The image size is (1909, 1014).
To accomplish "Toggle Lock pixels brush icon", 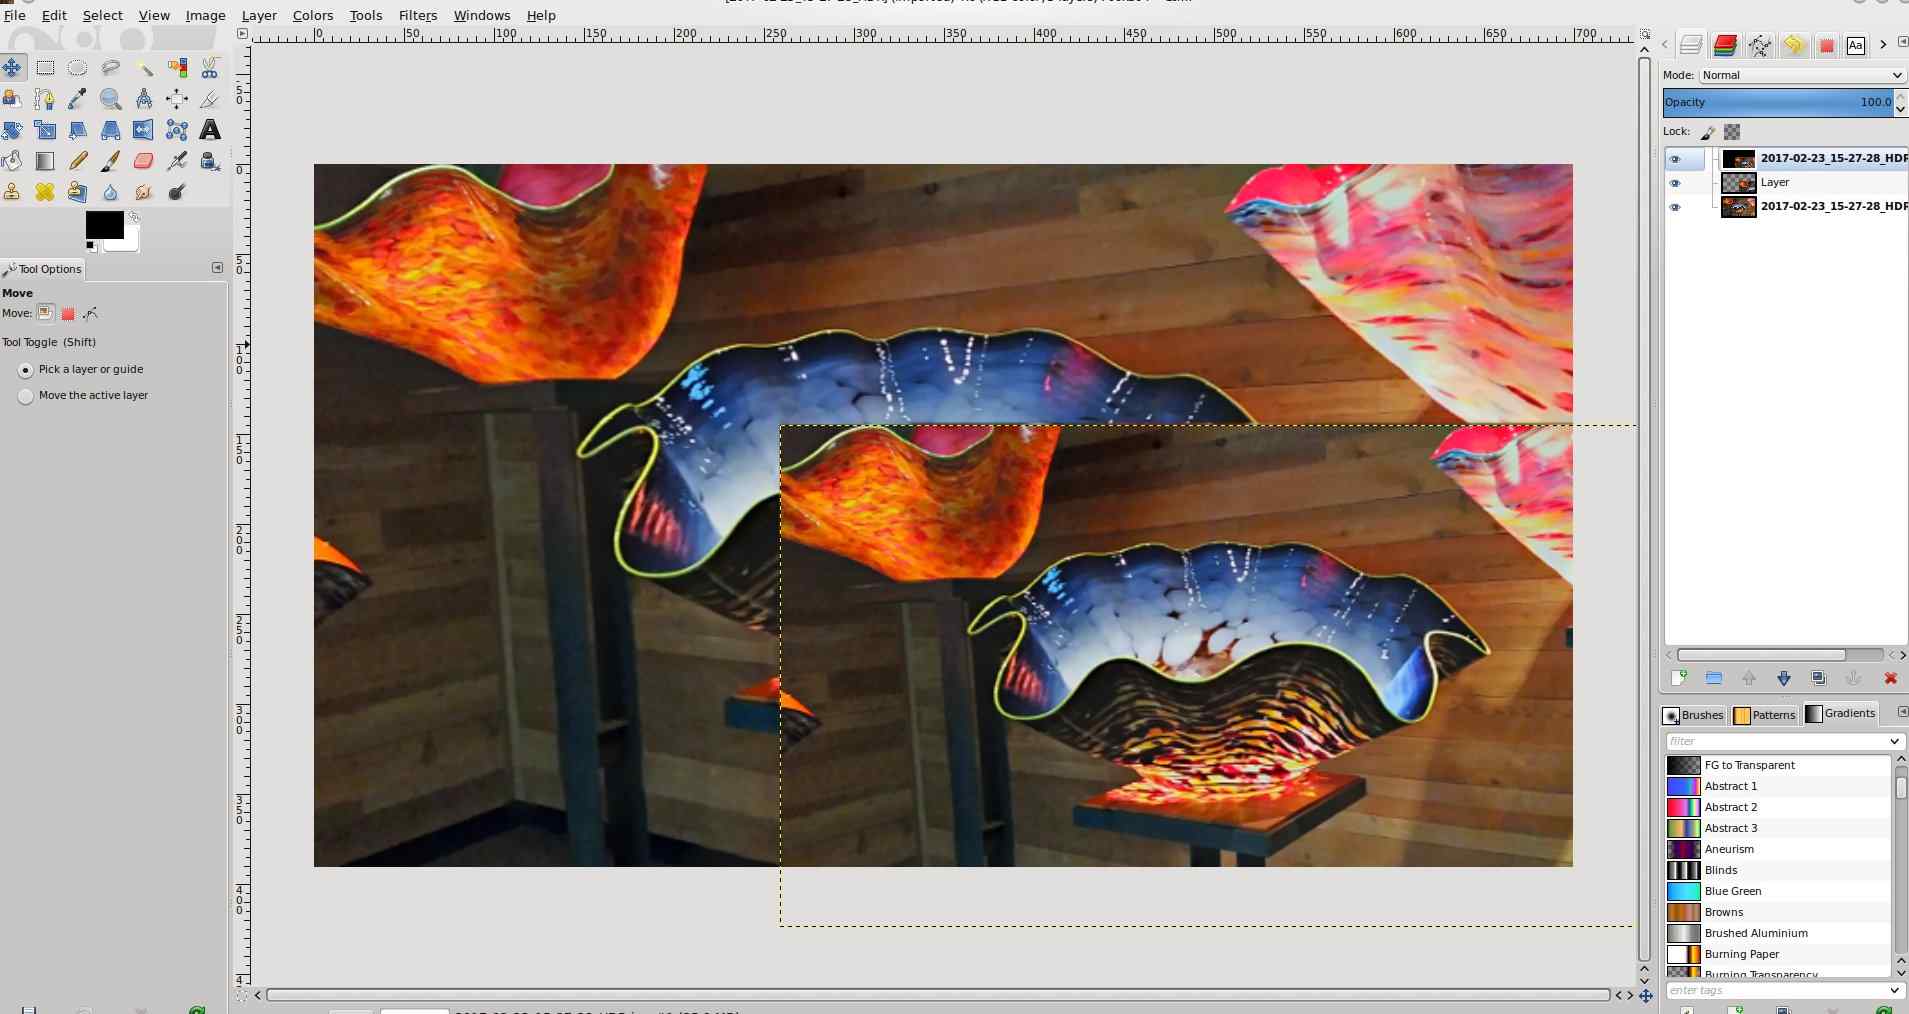I will click(1708, 132).
